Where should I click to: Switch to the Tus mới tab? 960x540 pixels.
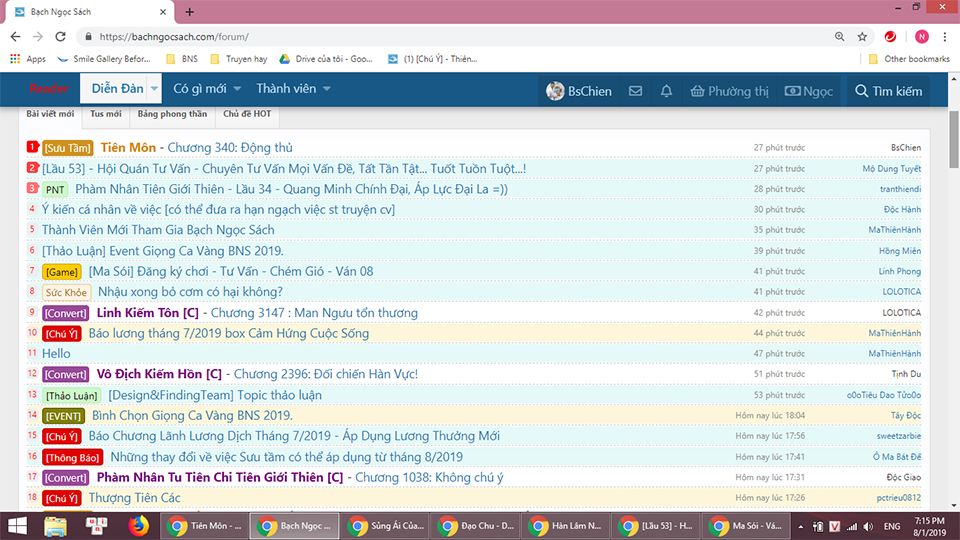(105, 114)
